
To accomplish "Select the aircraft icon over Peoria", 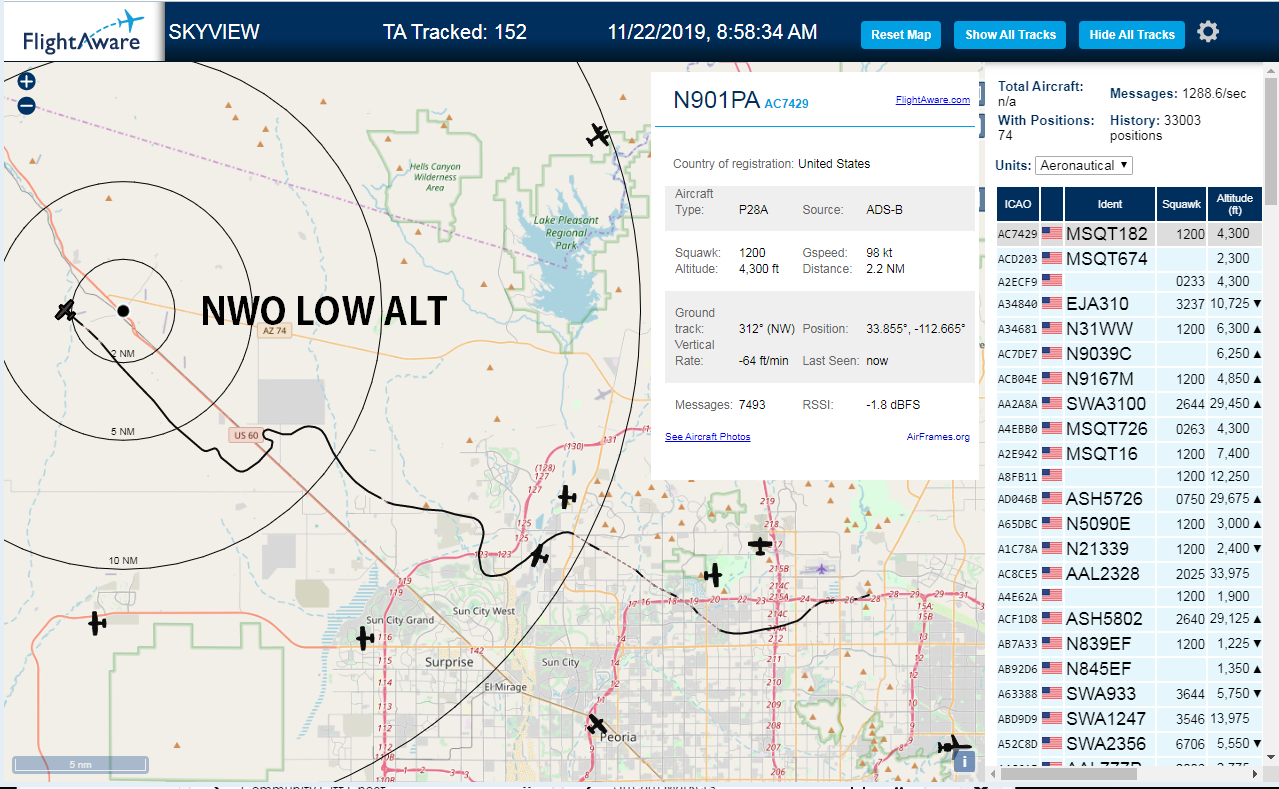I will 597,724.
